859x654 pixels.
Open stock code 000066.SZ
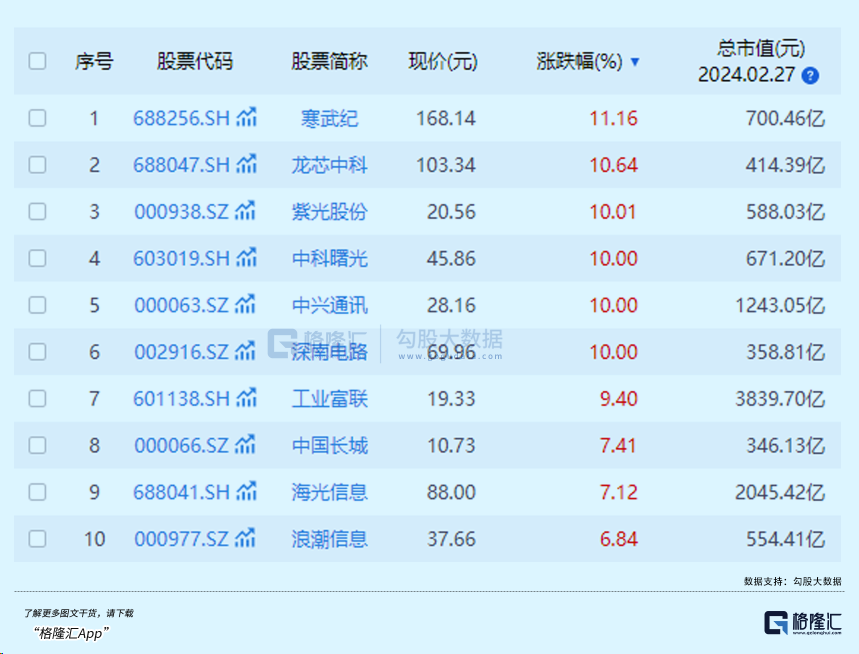point(181,445)
